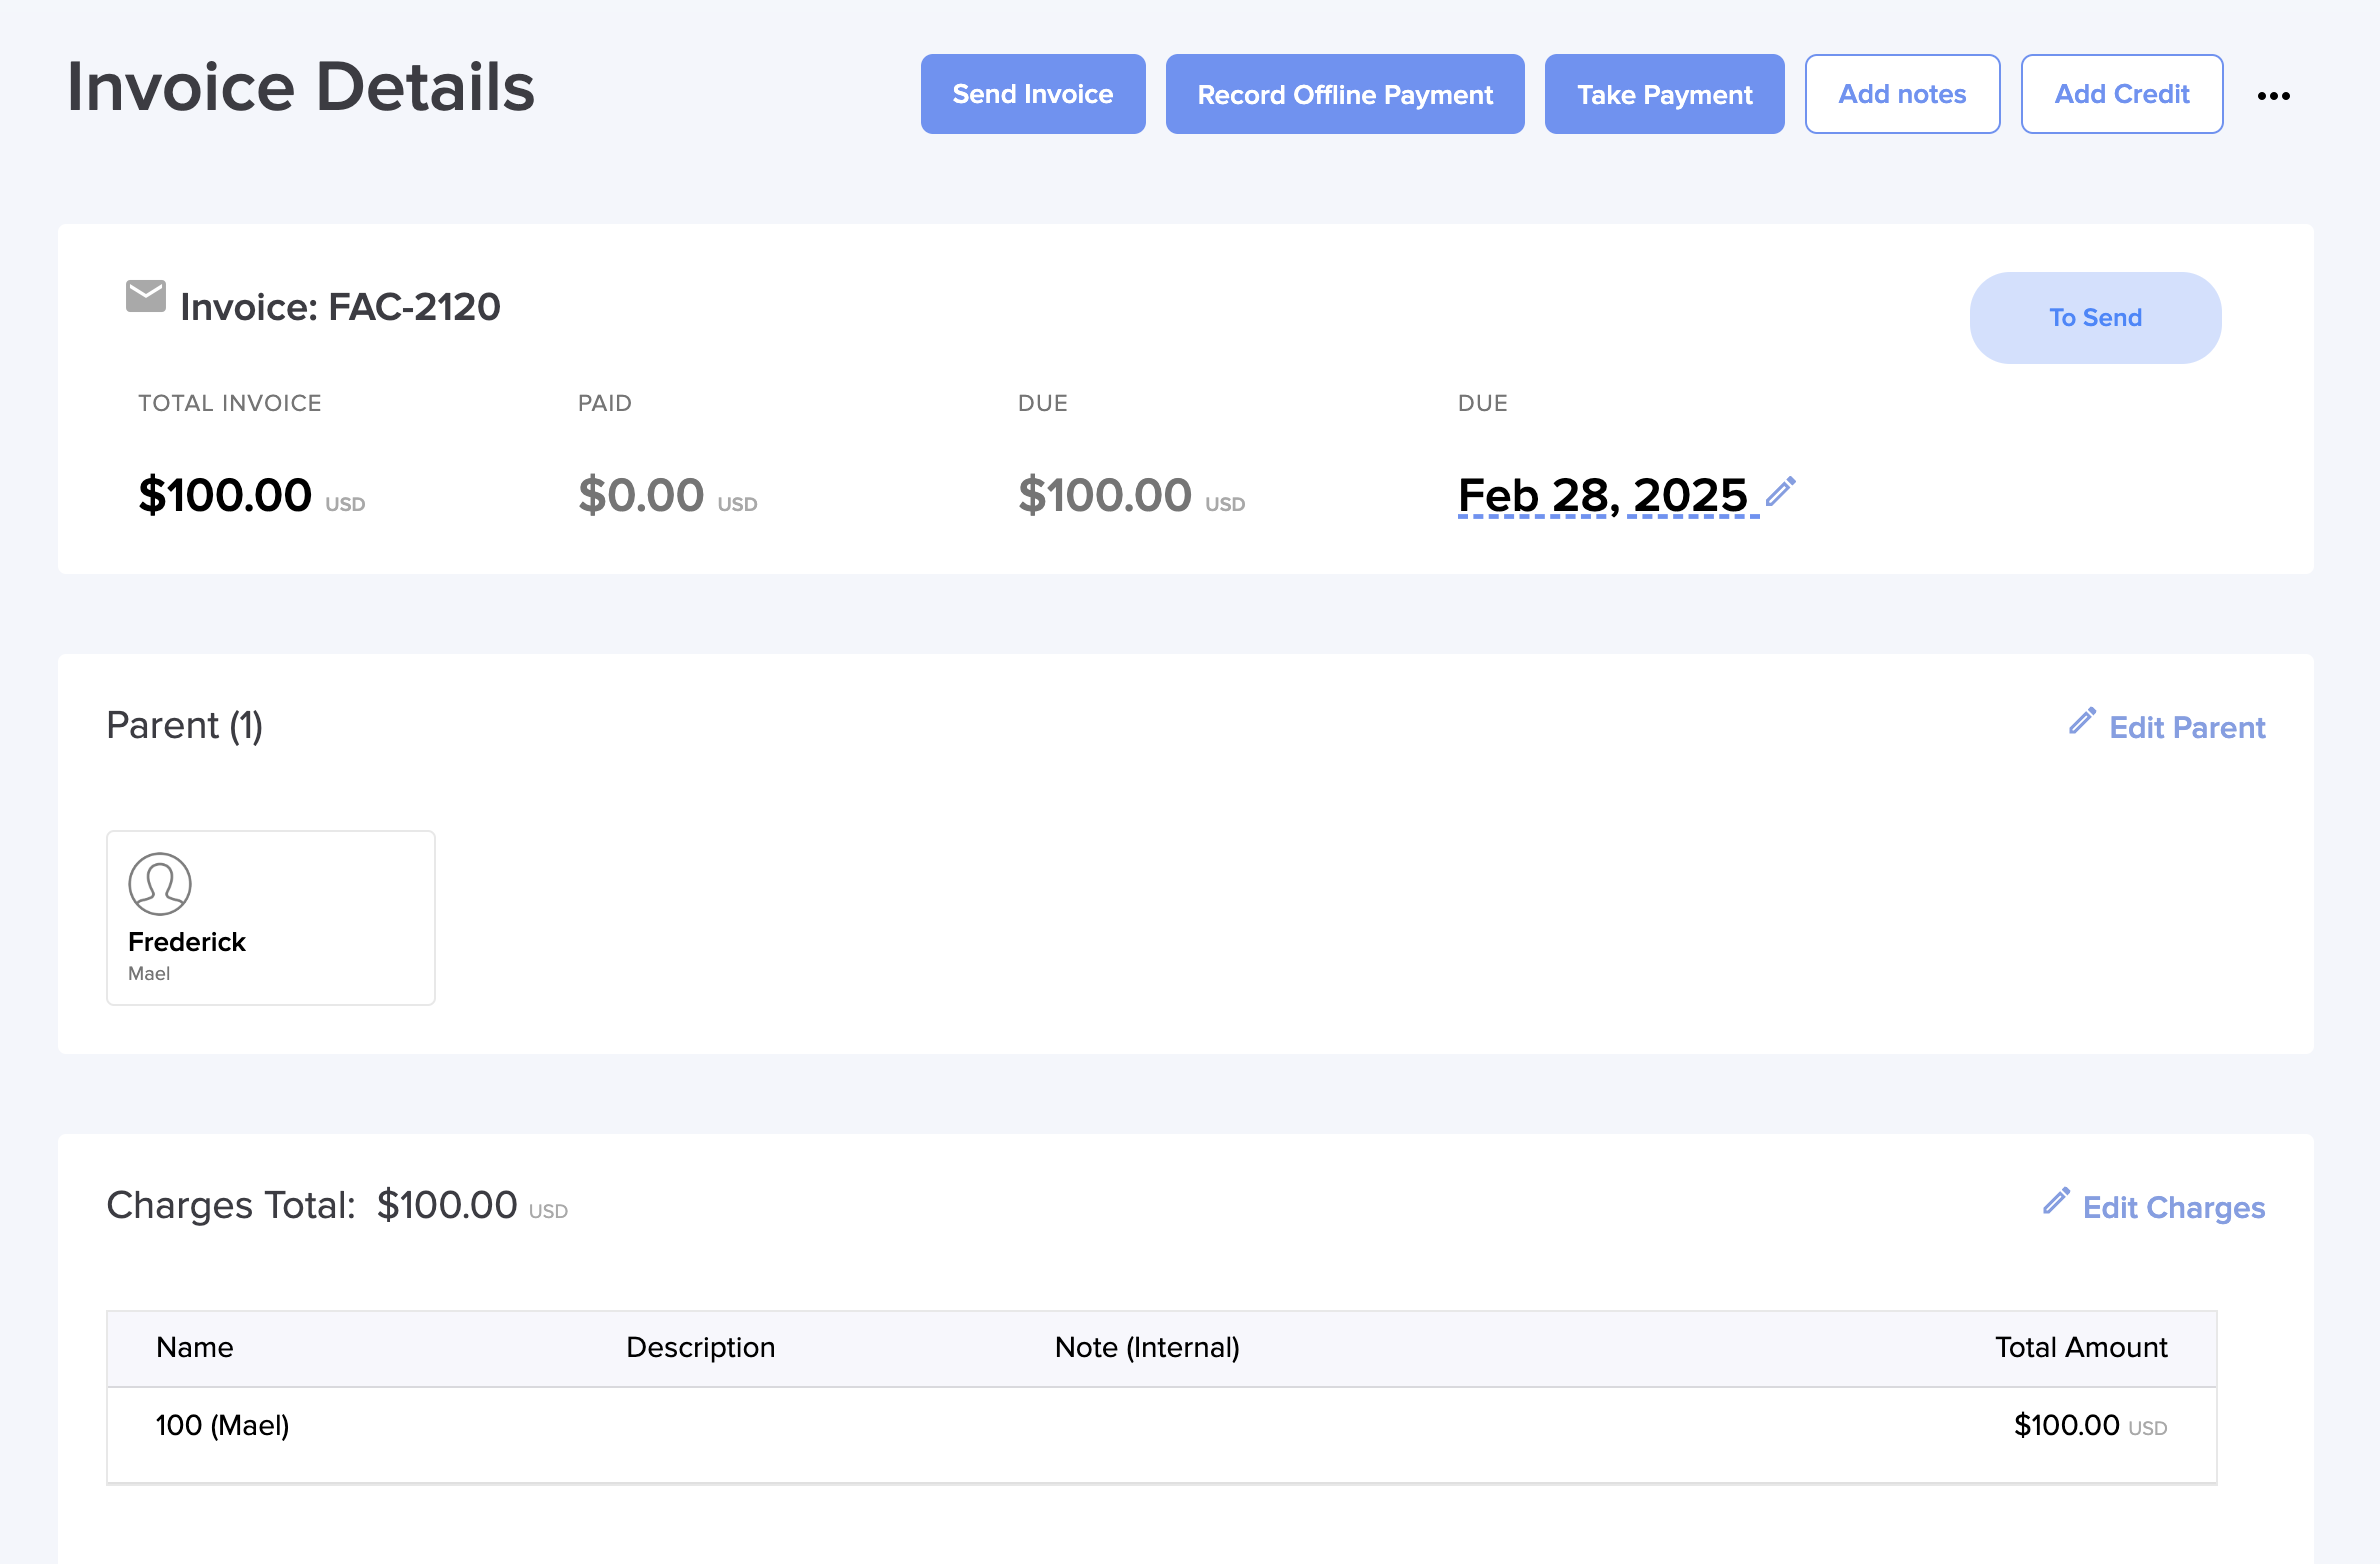
Task: Click the Edit Parent link
Action: pyautogui.click(x=2186, y=727)
